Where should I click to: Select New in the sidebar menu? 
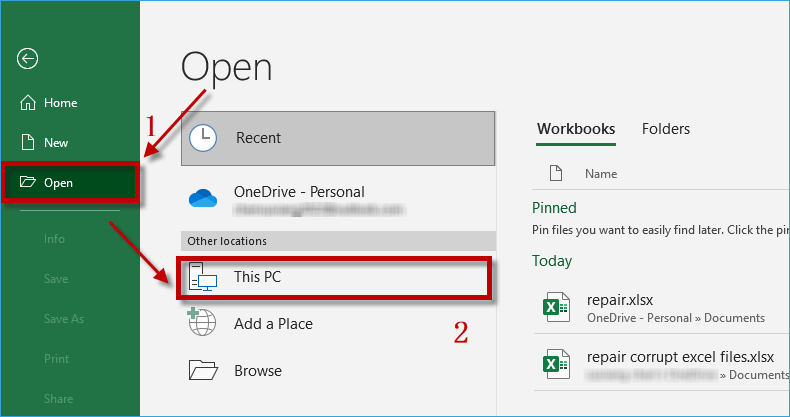click(70, 143)
